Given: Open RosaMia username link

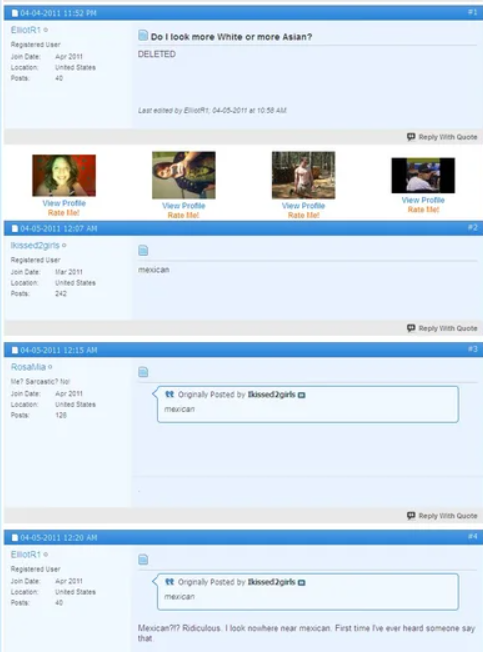Looking at the screenshot, I should [x=28, y=367].
